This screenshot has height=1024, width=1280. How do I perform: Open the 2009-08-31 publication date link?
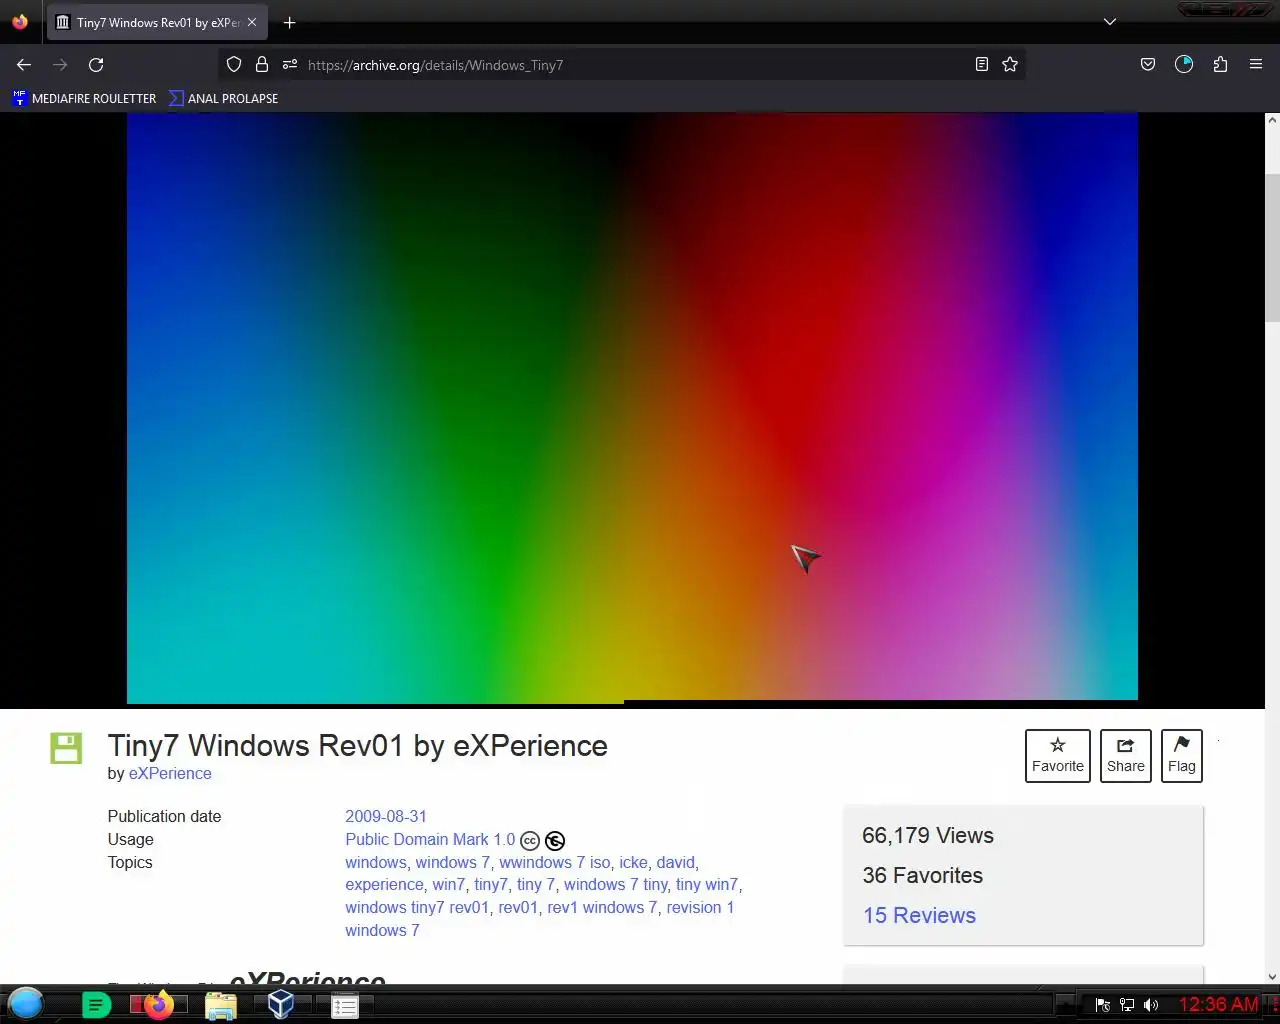pos(386,816)
